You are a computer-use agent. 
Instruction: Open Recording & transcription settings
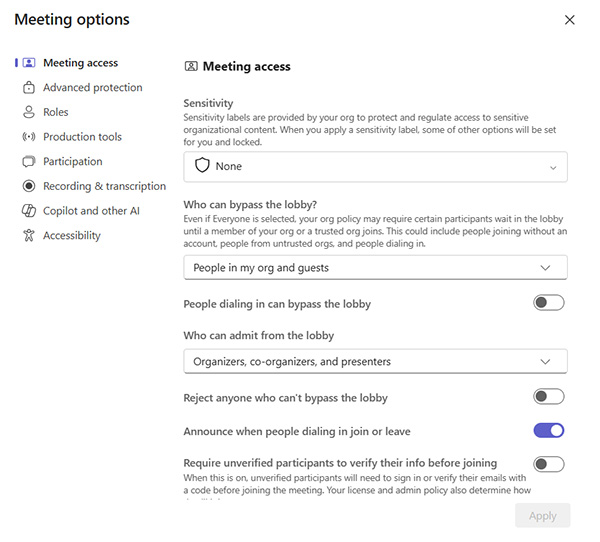pyautogui.click(x=104, y=186)
